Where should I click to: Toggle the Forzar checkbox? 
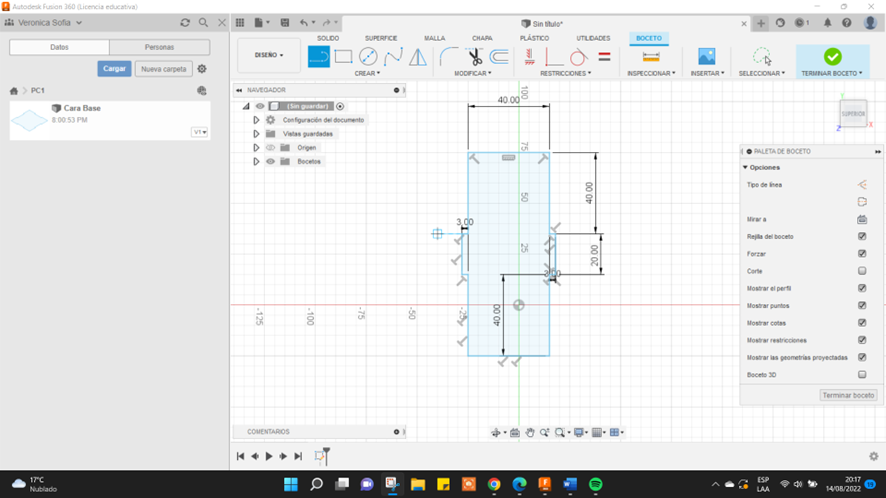(862, 254)
